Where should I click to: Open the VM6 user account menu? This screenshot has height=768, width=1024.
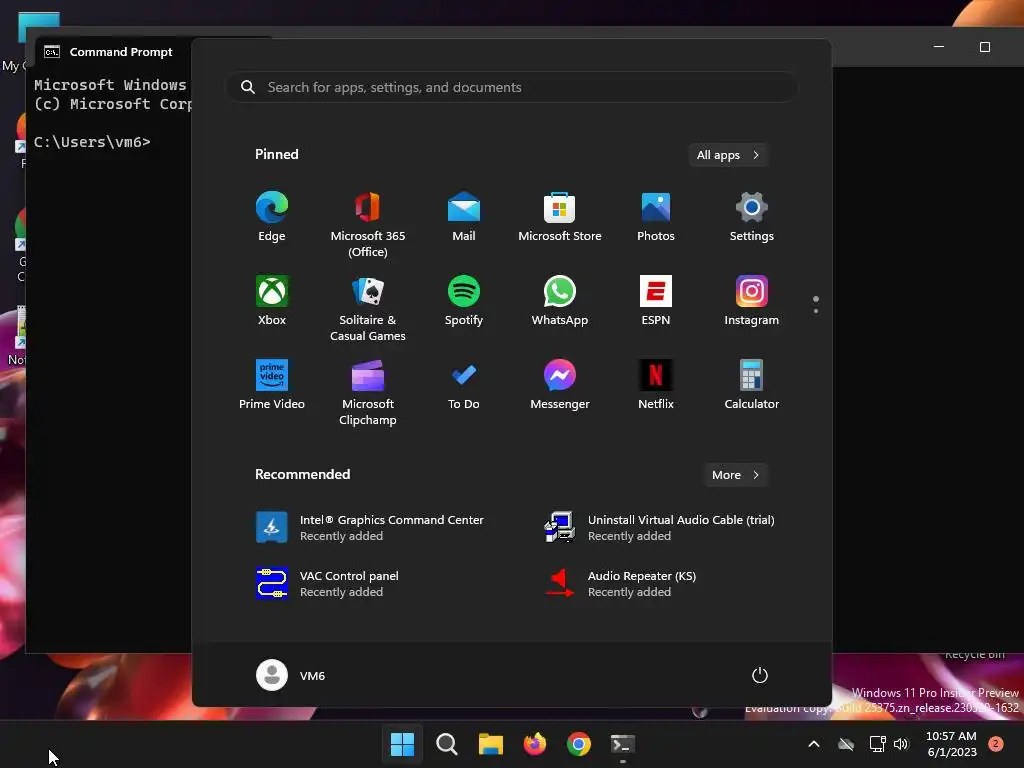pyautogui.click(x=291, y=675)
